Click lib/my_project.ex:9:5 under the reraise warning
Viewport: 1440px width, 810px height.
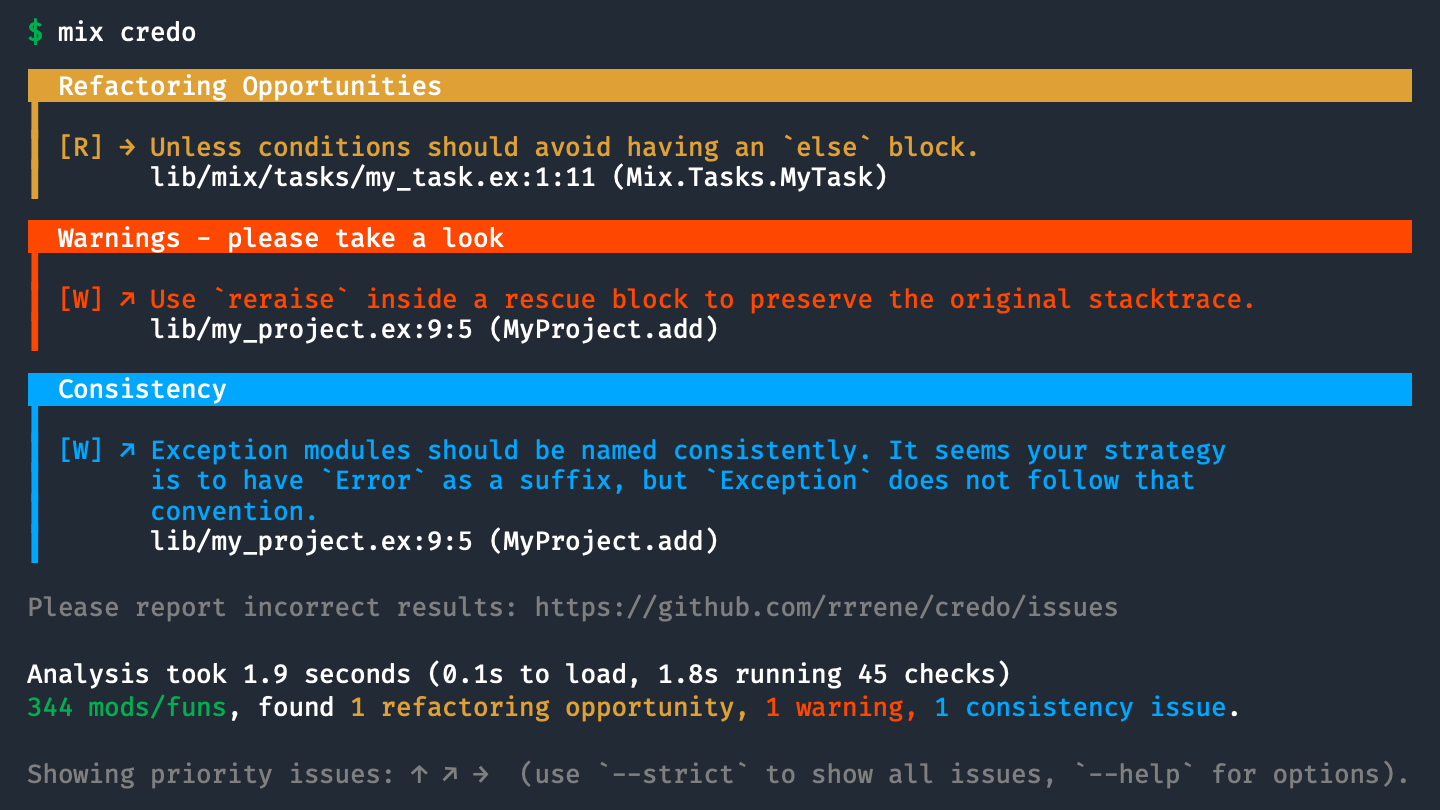[311, 329]
